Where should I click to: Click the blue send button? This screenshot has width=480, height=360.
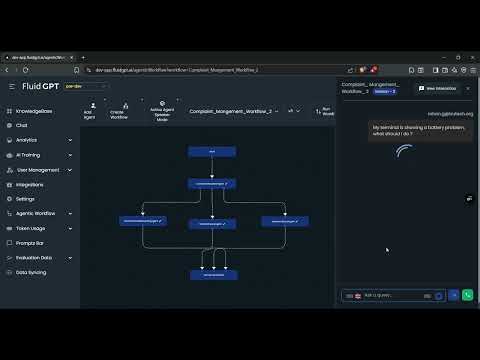454,295
